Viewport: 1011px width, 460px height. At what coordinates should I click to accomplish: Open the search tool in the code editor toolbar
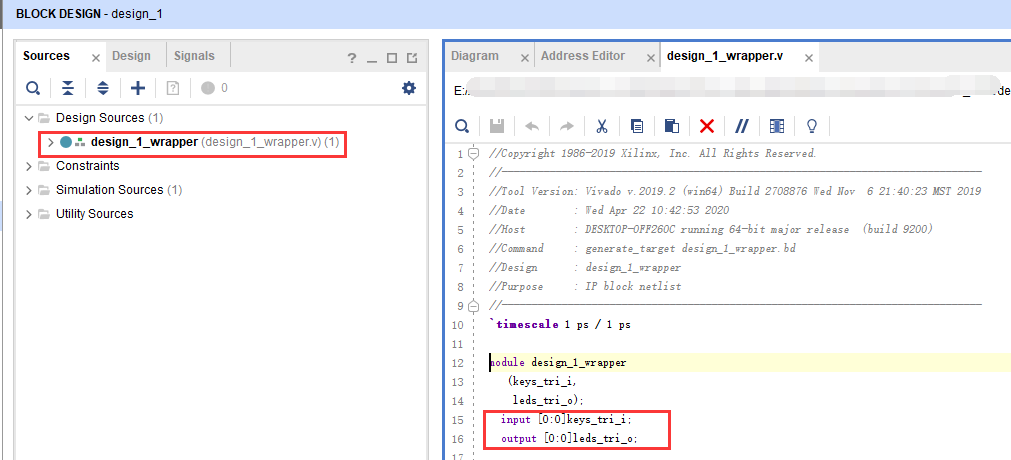(x=462, y=126)
